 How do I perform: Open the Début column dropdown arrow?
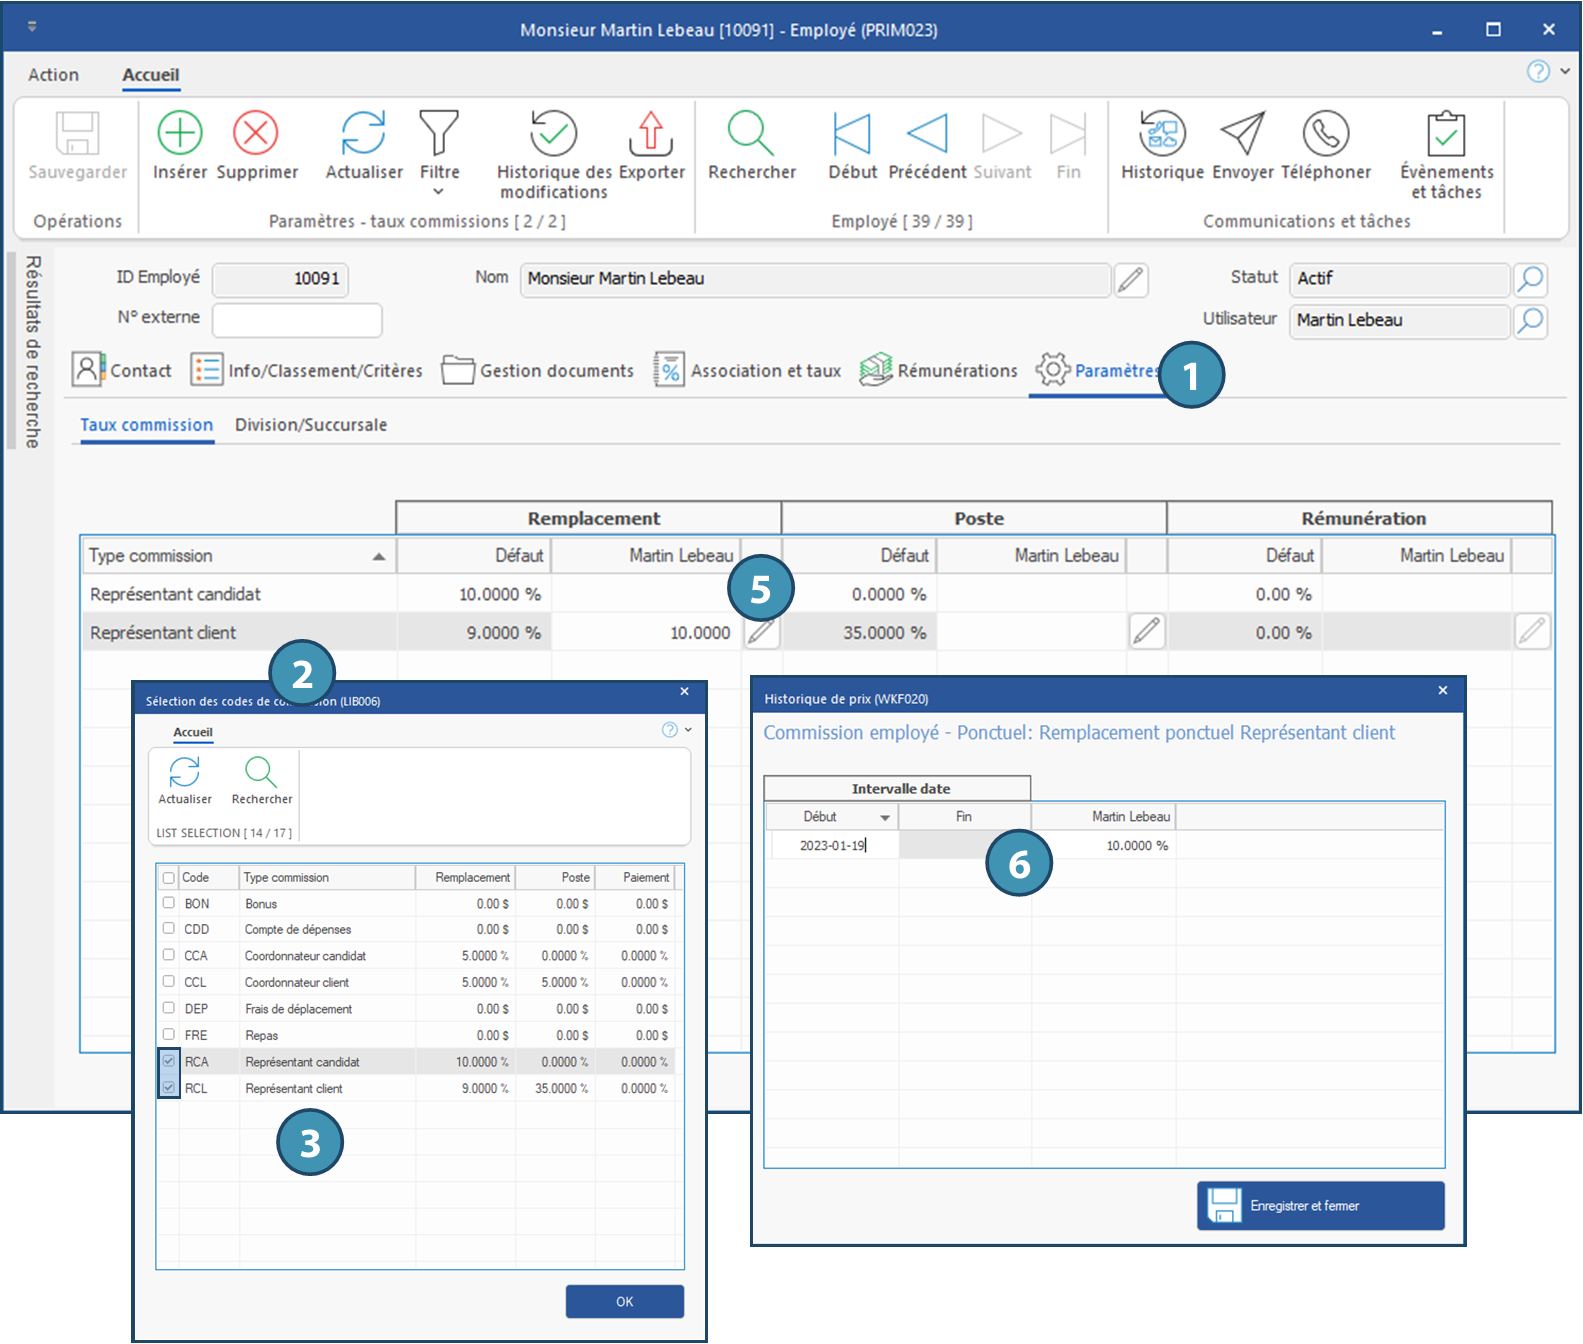pos(885,818)
